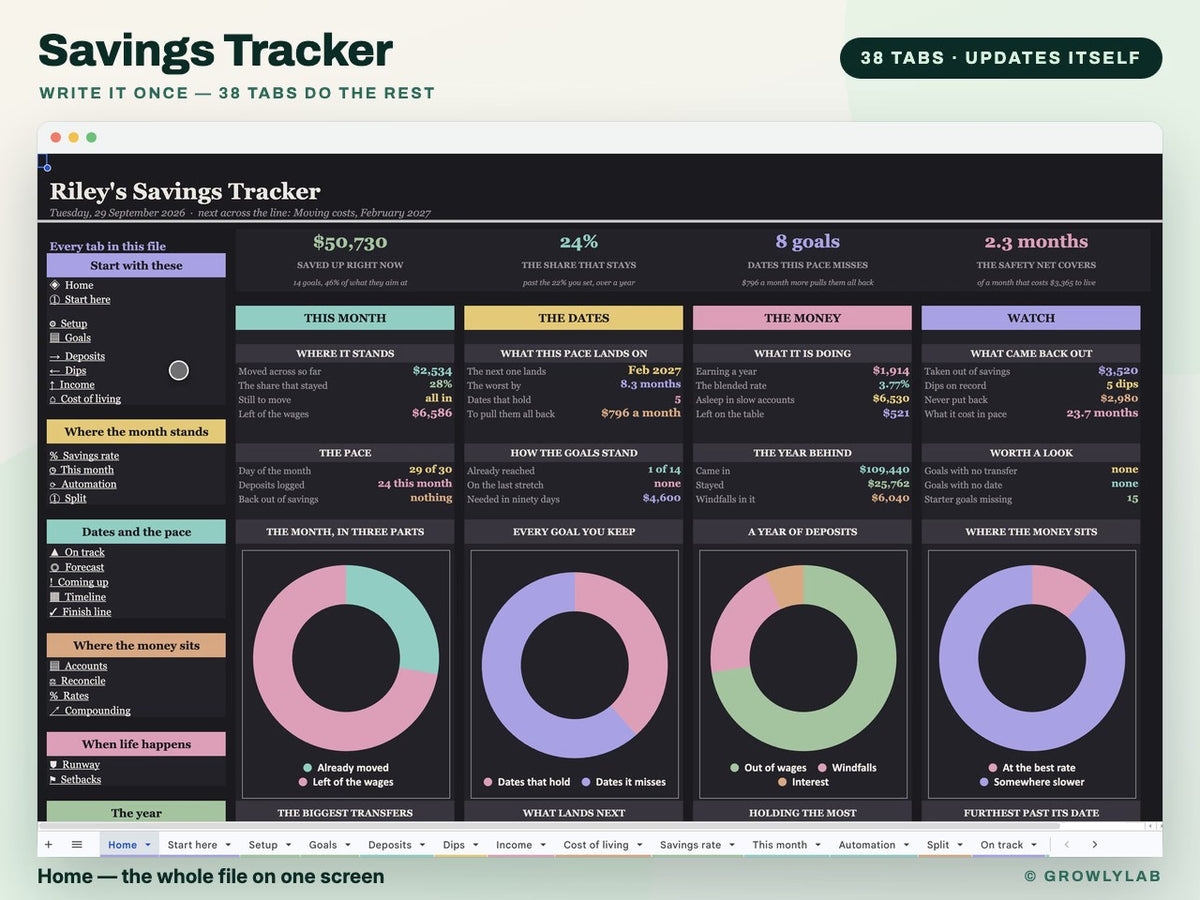
Task: Select the Riley's Savings Tracker title cell
Action: (185, 191)
